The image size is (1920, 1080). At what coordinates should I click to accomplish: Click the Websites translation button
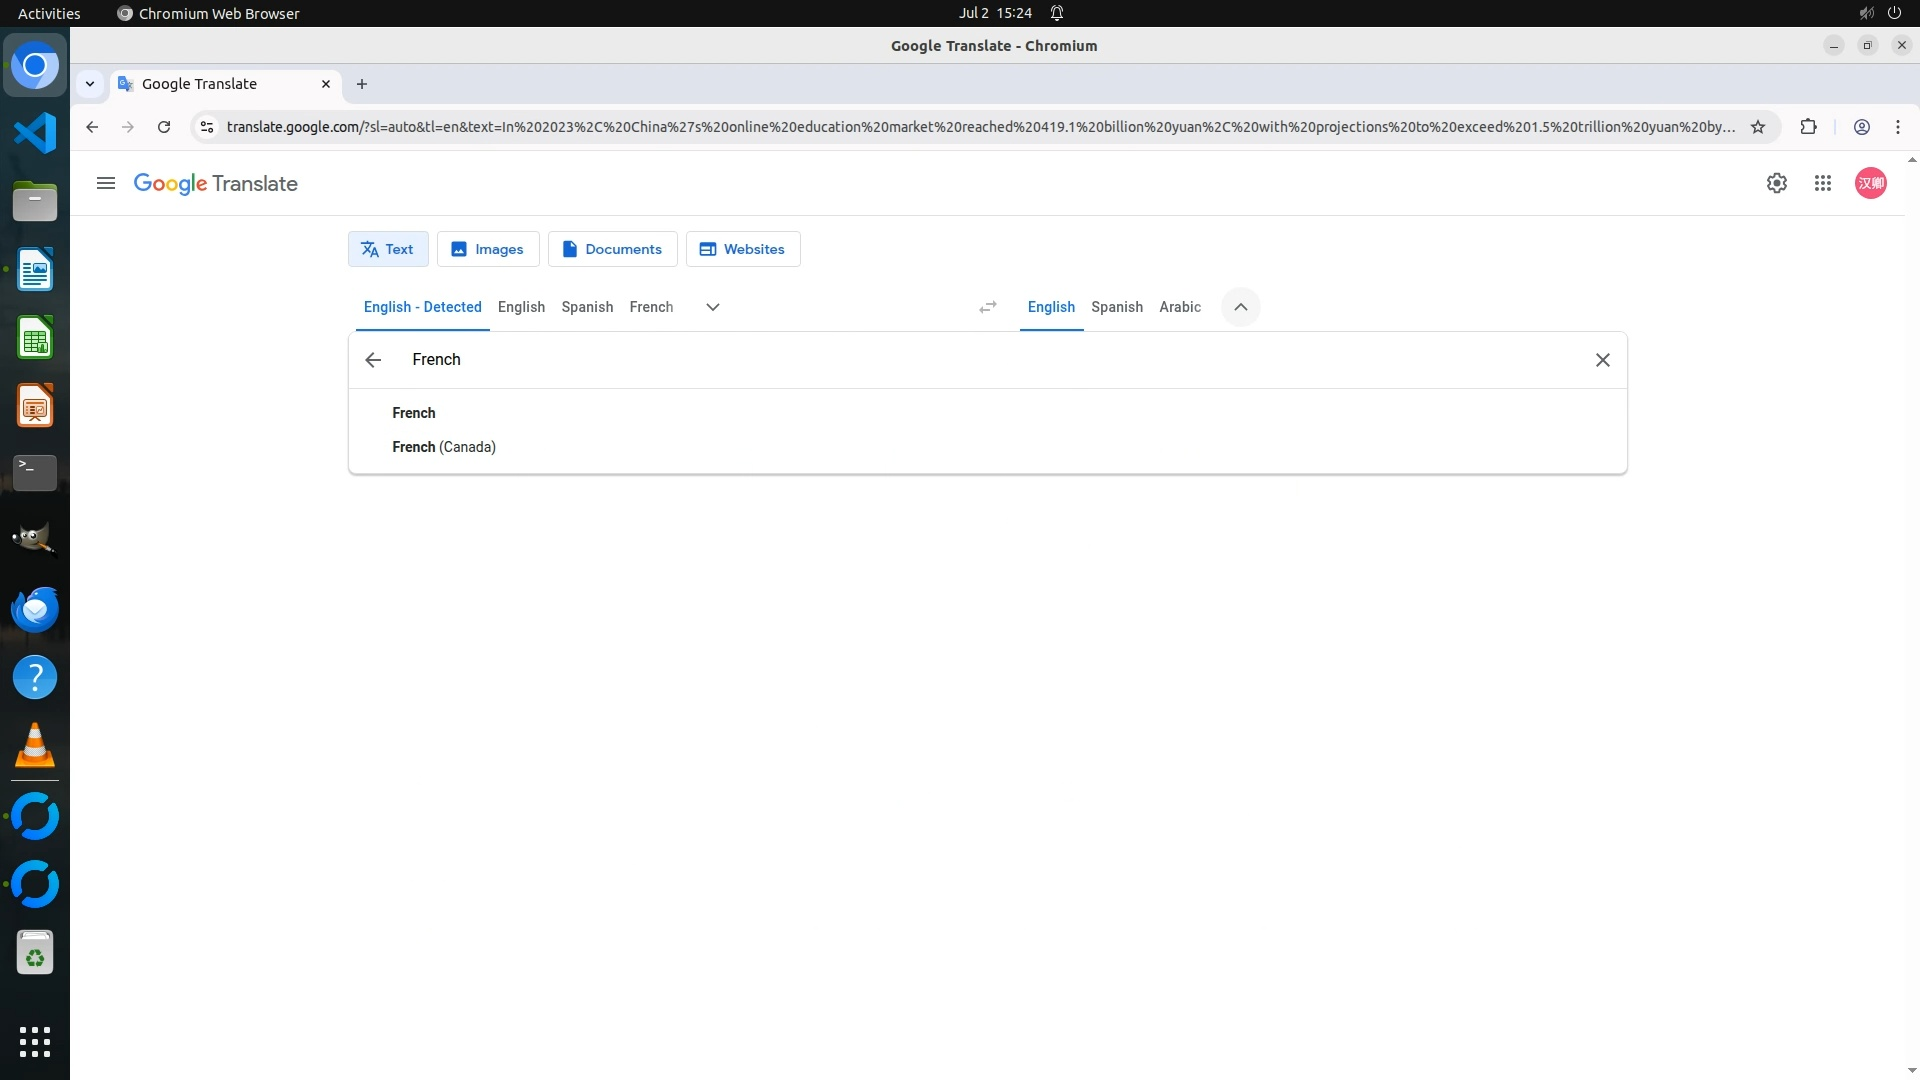coord(742,249)
